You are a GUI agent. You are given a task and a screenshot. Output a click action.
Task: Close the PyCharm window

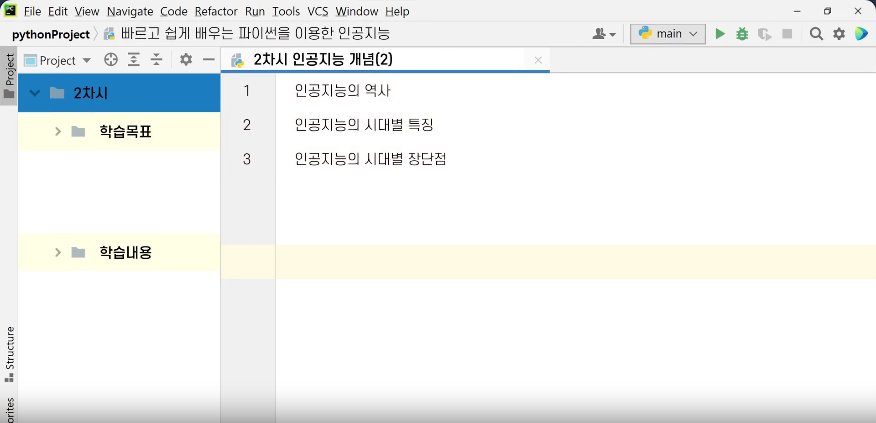coord(858,11)
